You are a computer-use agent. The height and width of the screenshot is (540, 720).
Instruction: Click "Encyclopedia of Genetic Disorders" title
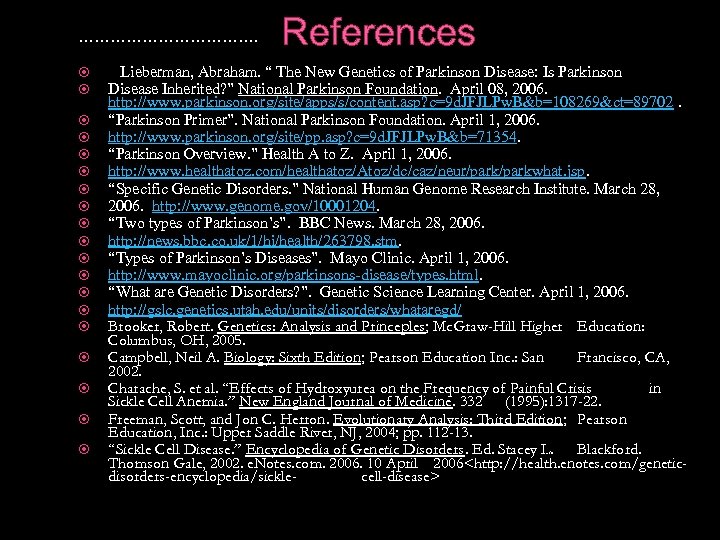tap(355, 449)
